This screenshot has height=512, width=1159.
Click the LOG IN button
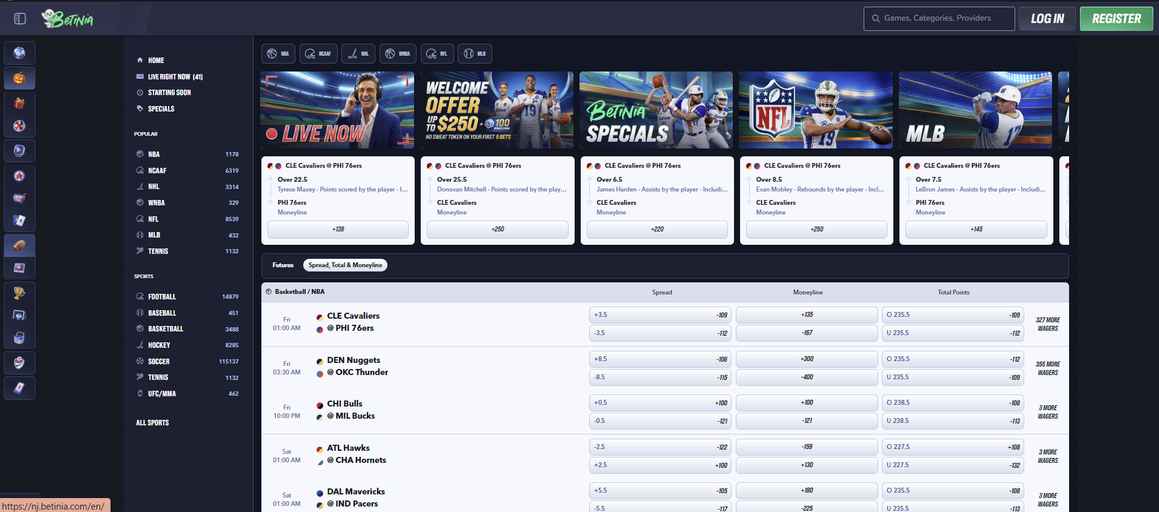[1047, 18]
